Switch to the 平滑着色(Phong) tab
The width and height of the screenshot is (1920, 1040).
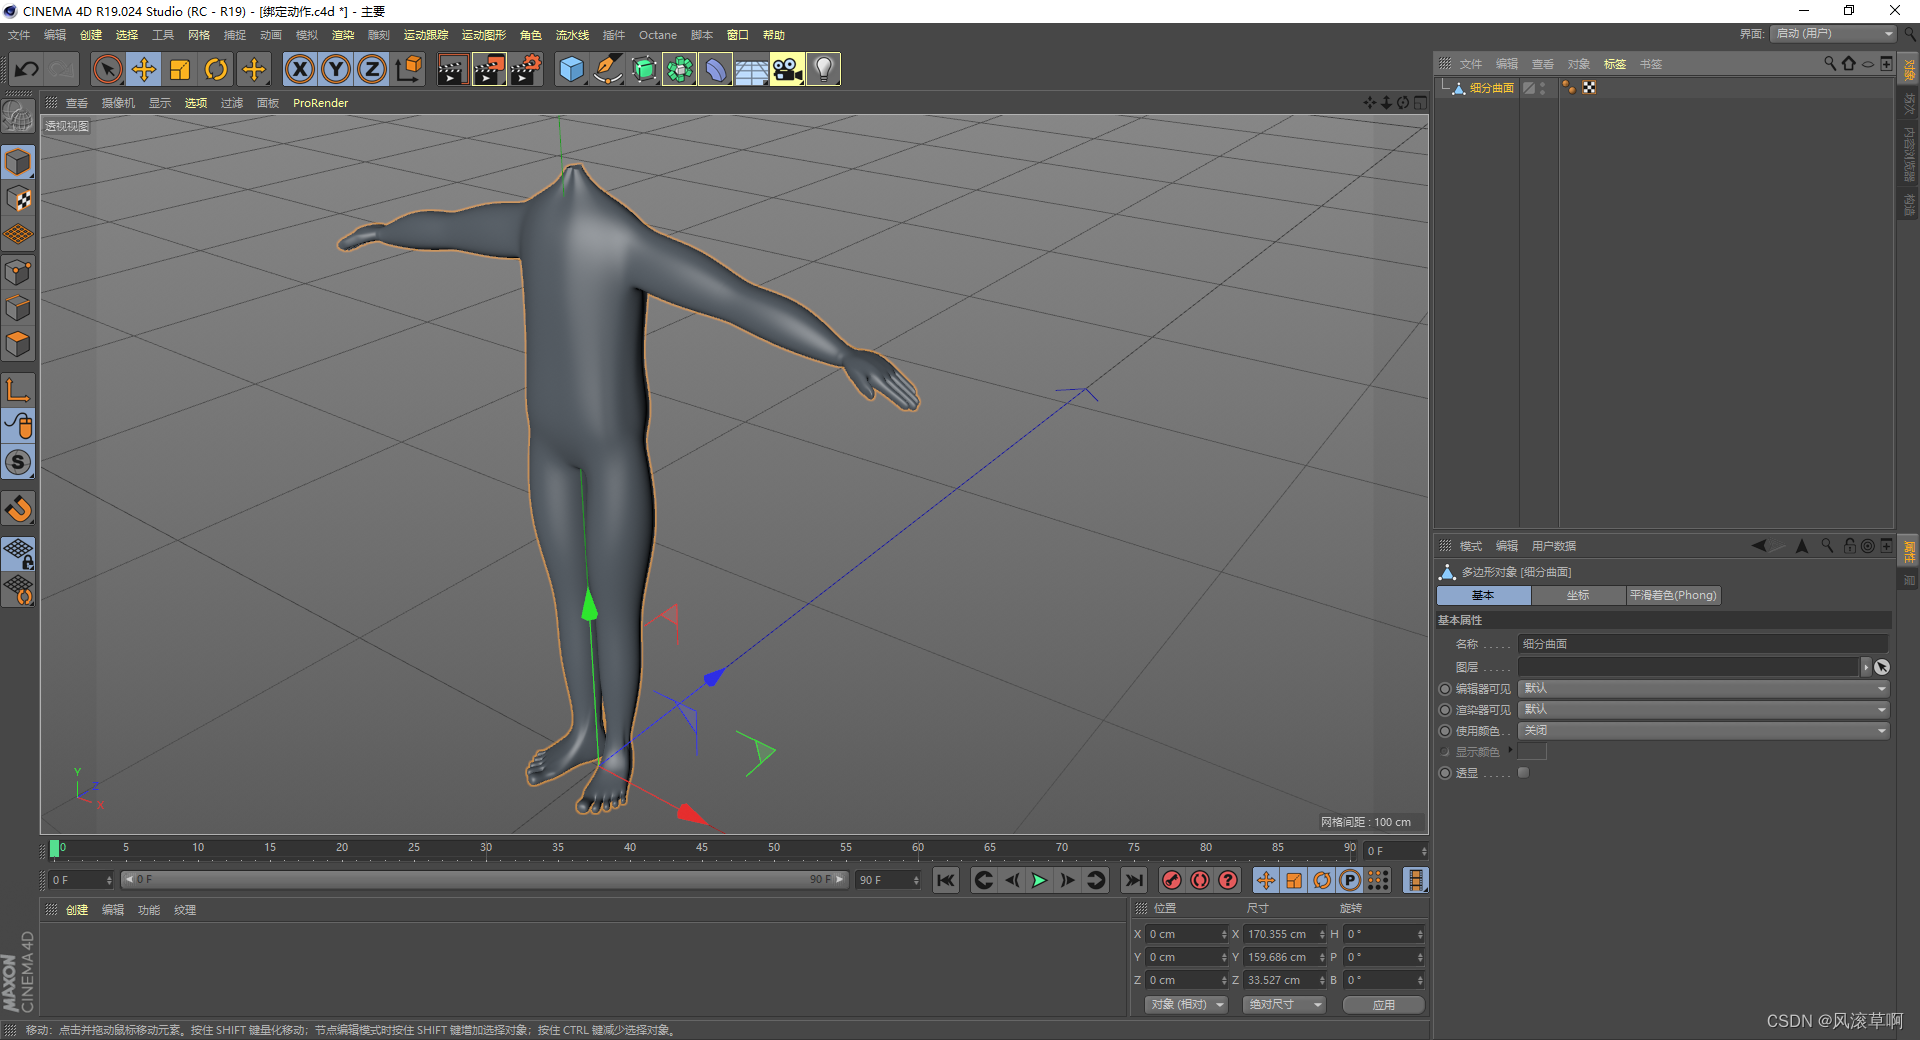(1673, 595)
